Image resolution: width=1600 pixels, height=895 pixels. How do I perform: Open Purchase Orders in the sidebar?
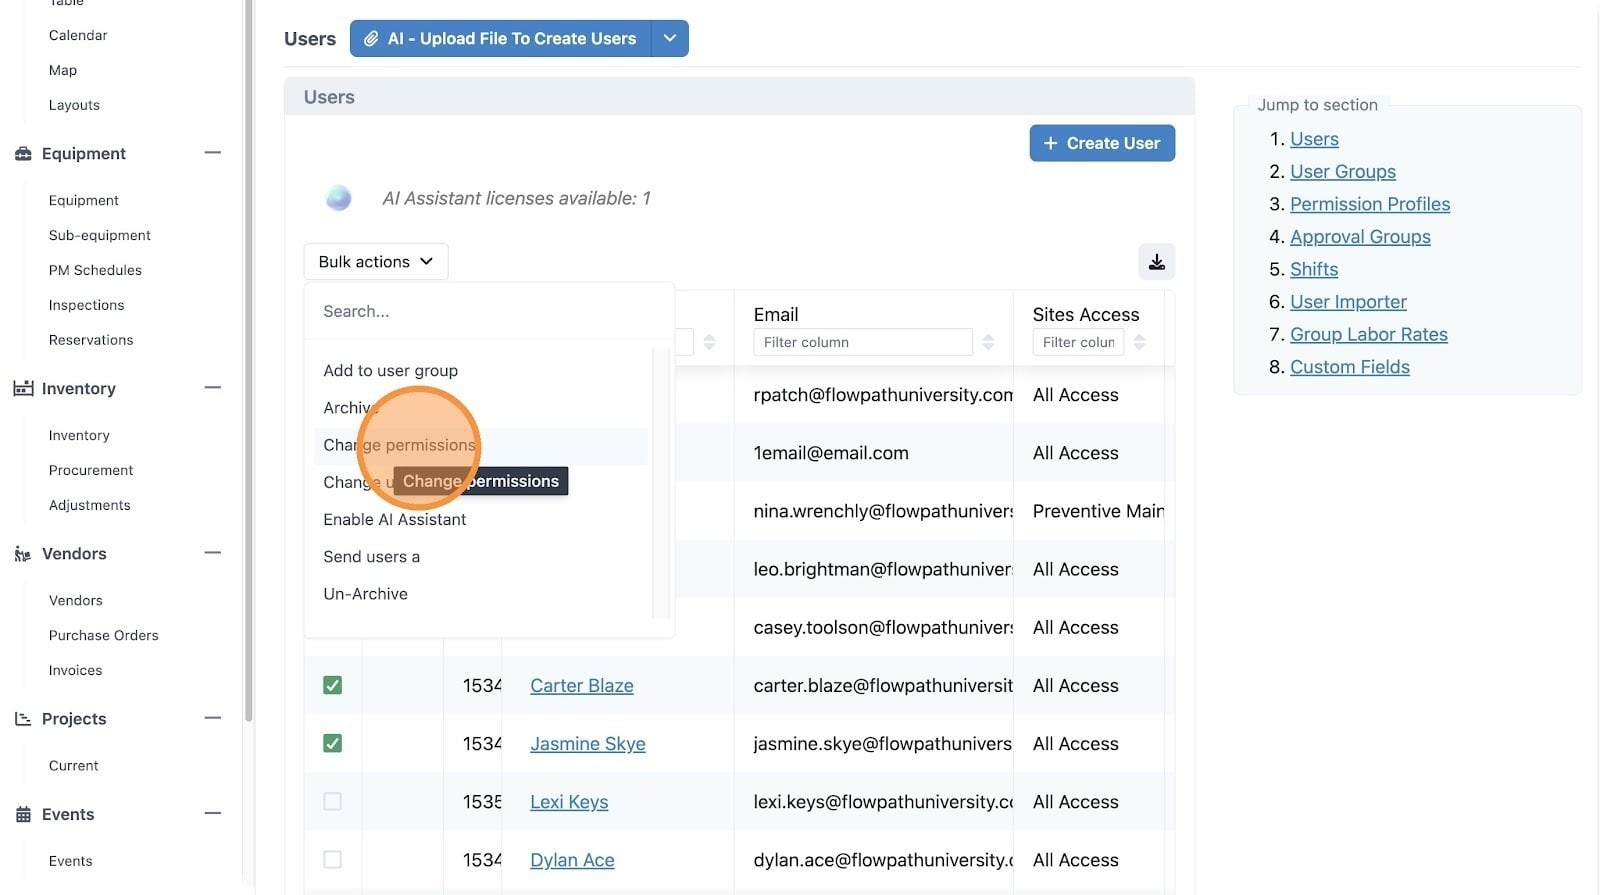[x=104, y=635]
